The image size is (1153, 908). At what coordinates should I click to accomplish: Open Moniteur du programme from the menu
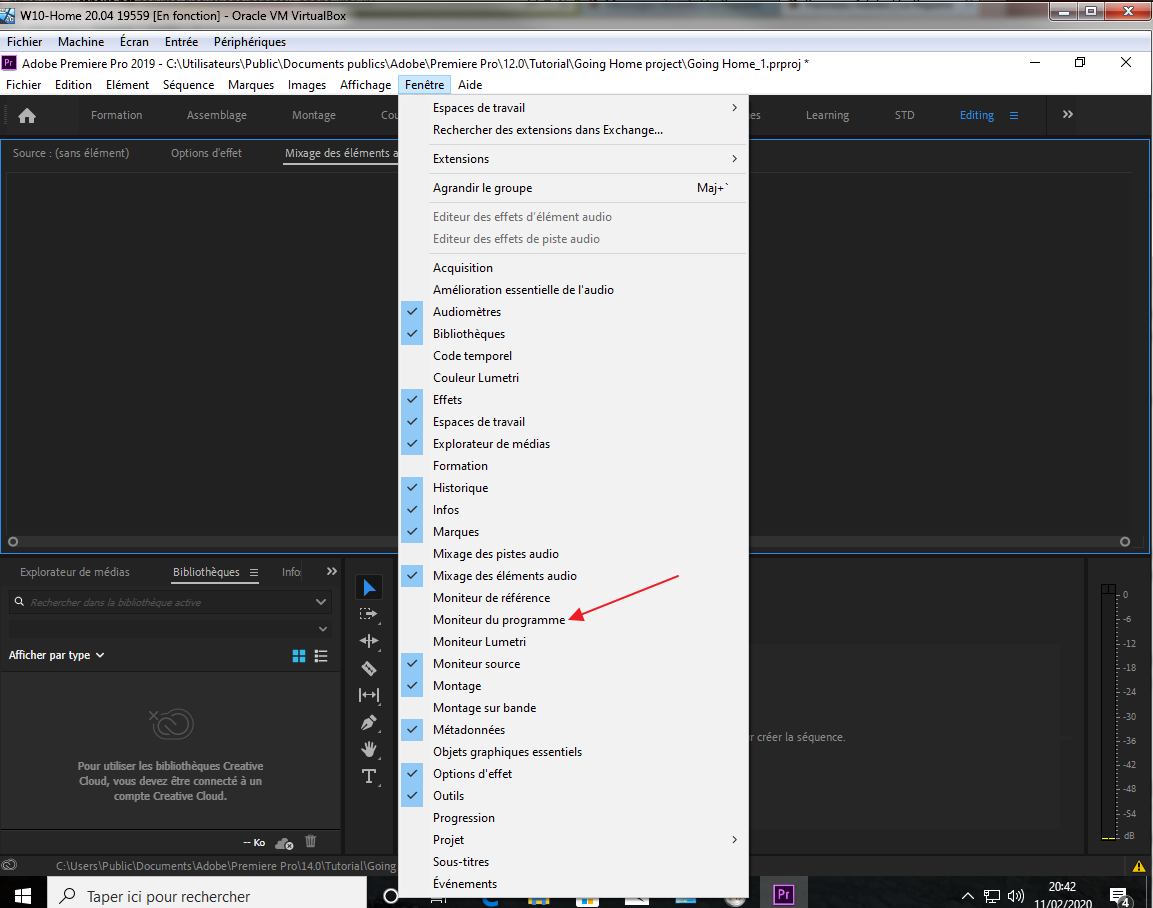point(573,620)
